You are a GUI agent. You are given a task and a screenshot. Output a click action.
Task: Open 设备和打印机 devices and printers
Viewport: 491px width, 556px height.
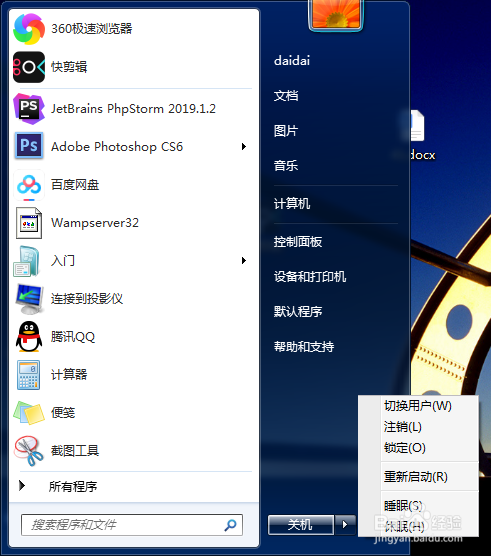[310, 277]
